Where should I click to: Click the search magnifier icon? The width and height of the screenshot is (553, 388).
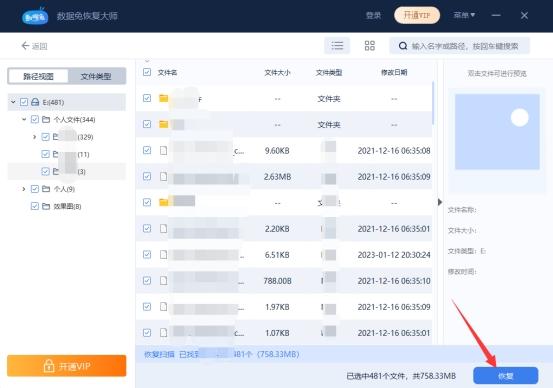[403, 46]
